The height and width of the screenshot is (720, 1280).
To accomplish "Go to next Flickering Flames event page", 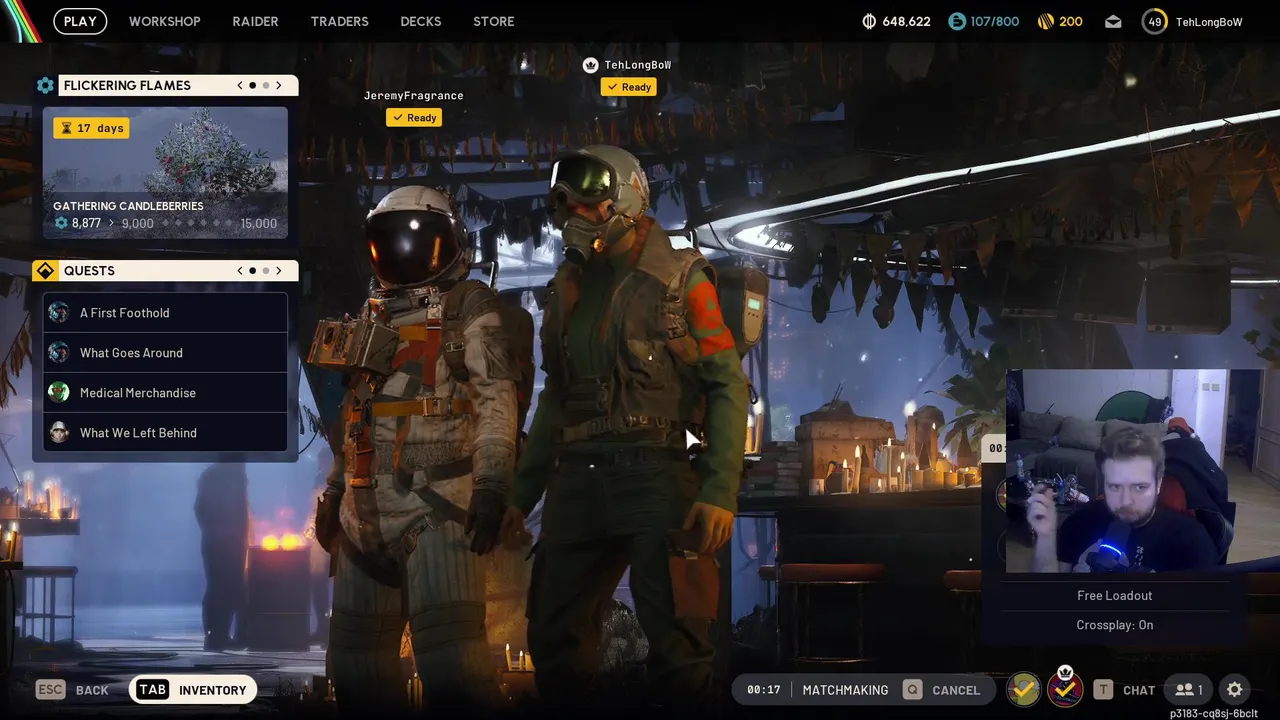I will click(x=279, y=85).
